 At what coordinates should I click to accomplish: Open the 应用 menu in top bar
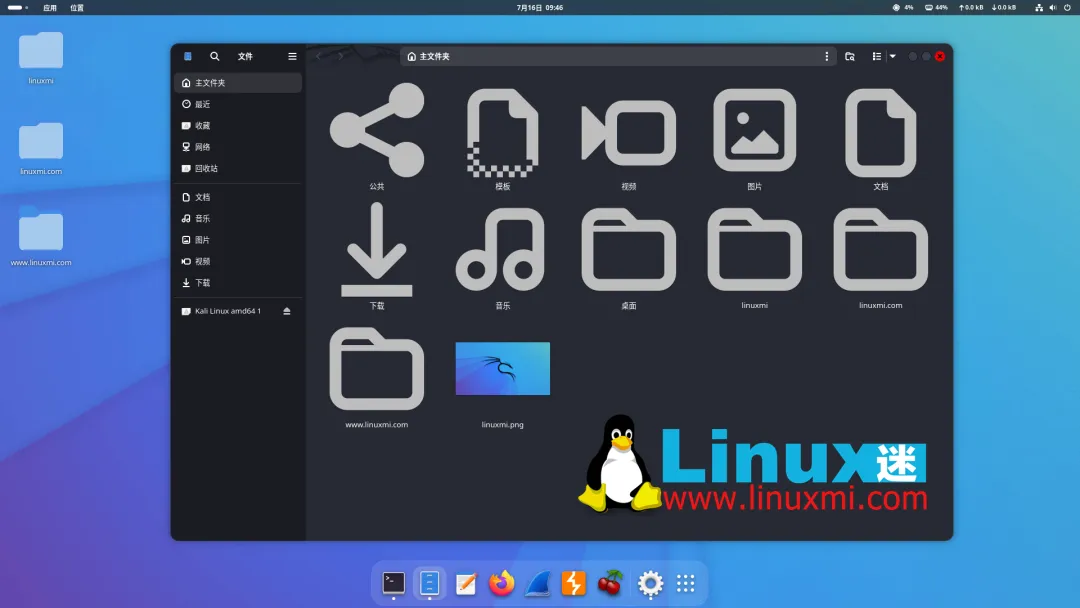(50, 8)
